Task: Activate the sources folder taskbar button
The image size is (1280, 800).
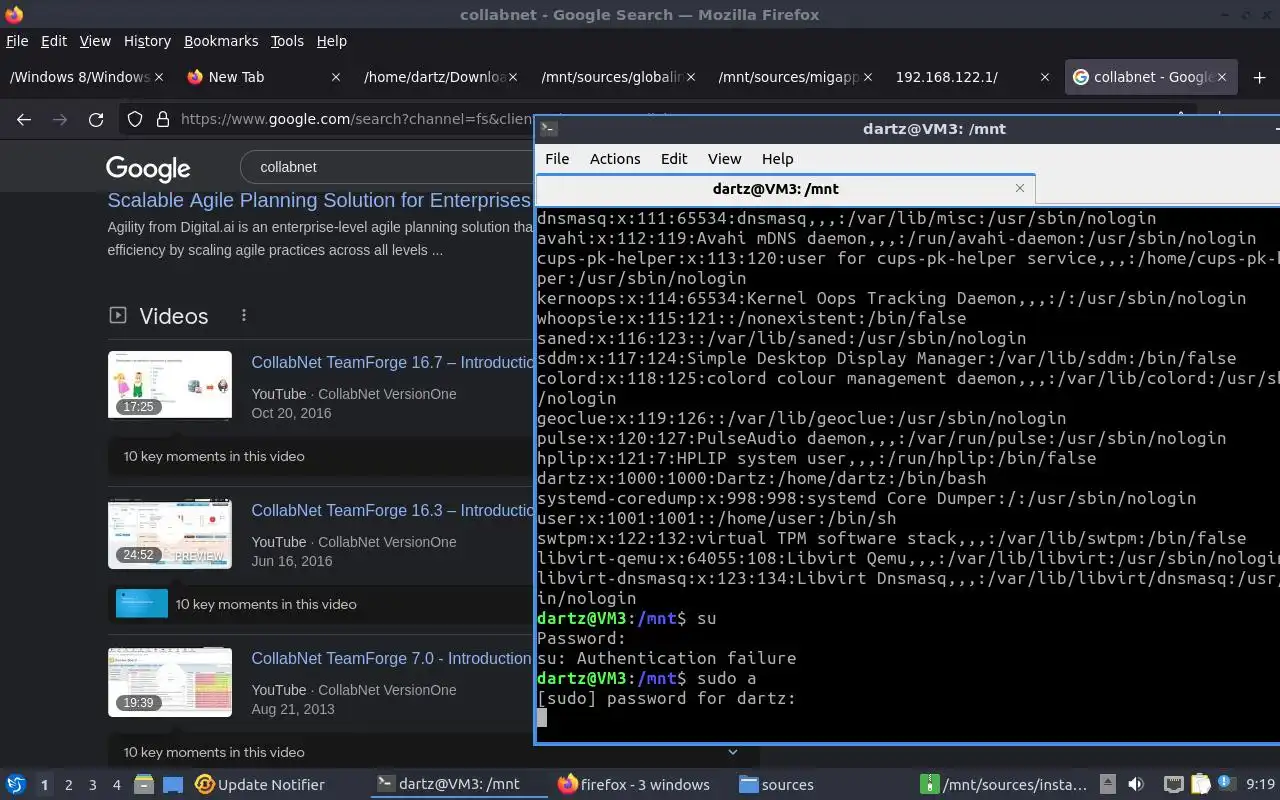Action: [776, 785]
